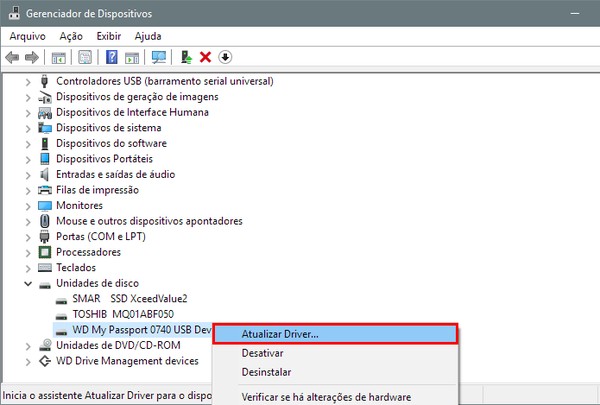Click the imaging devices category icon
The height and width of the screenshot is (405, 600).
(45, 97)
